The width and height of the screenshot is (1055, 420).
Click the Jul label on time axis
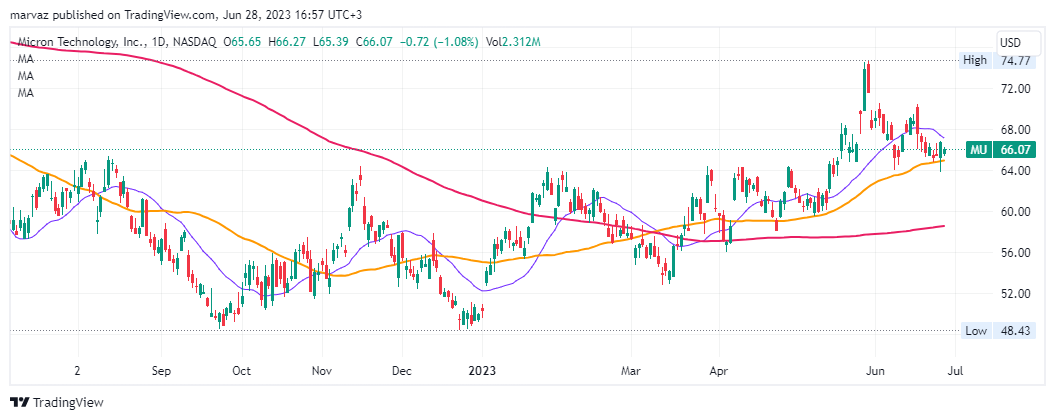955,371
